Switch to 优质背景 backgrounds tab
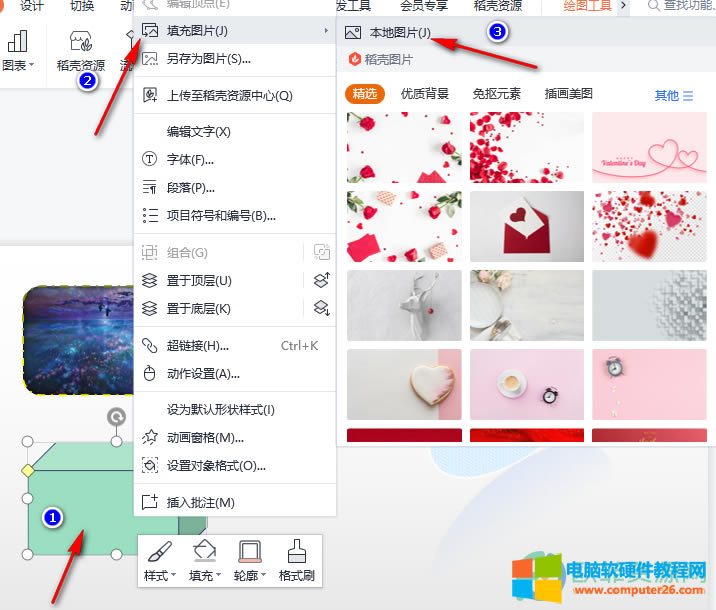The width and height of the screenshot is (716, 610). (x=425, y=94)
